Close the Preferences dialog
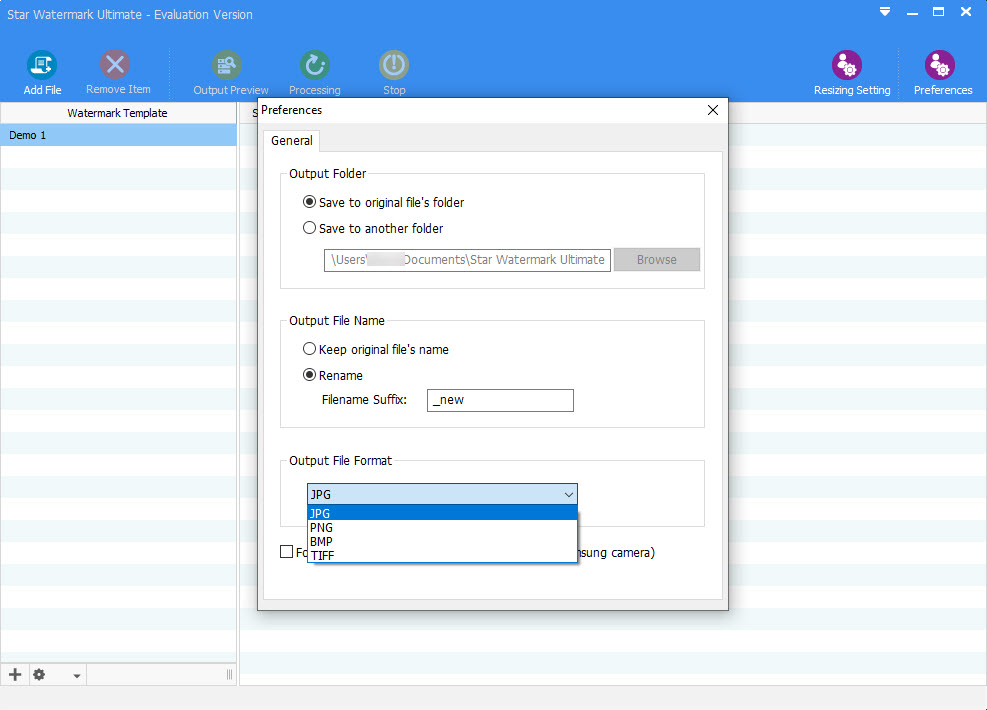Screen dimensions: 987x710 pyautogui.click(x=713, y=110)
